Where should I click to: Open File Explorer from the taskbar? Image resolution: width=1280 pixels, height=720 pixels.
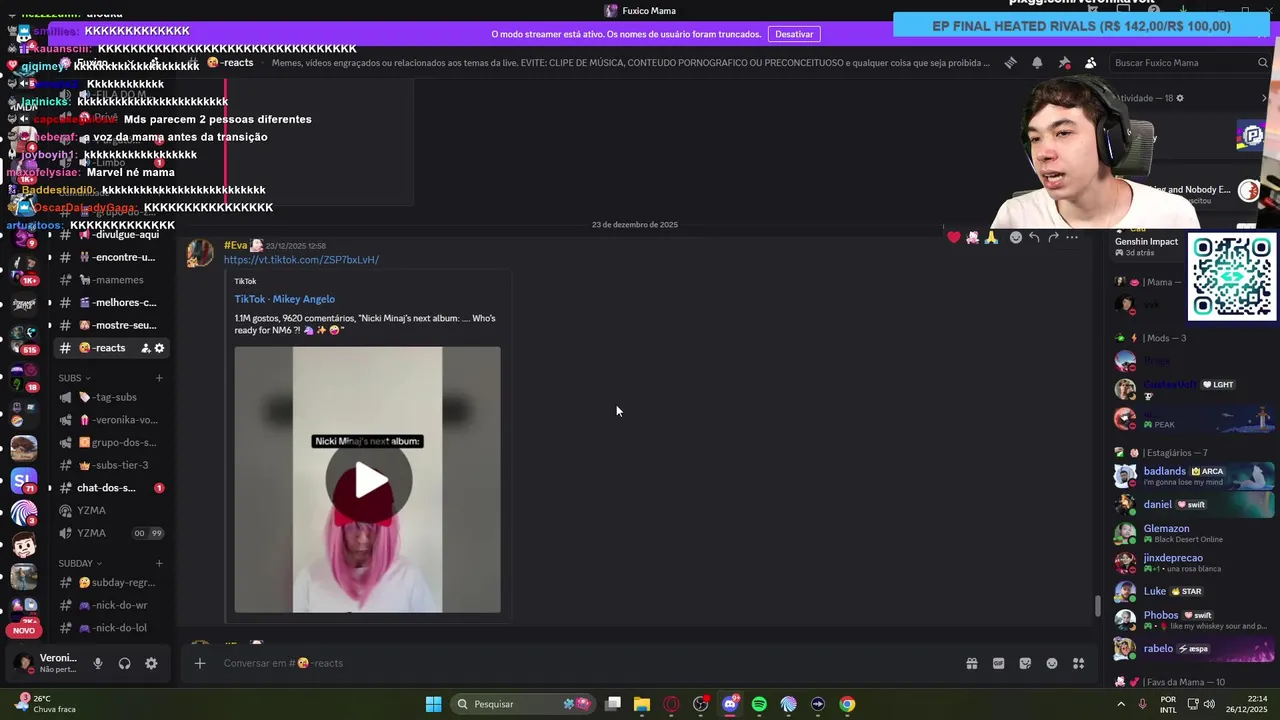[642, 704]
